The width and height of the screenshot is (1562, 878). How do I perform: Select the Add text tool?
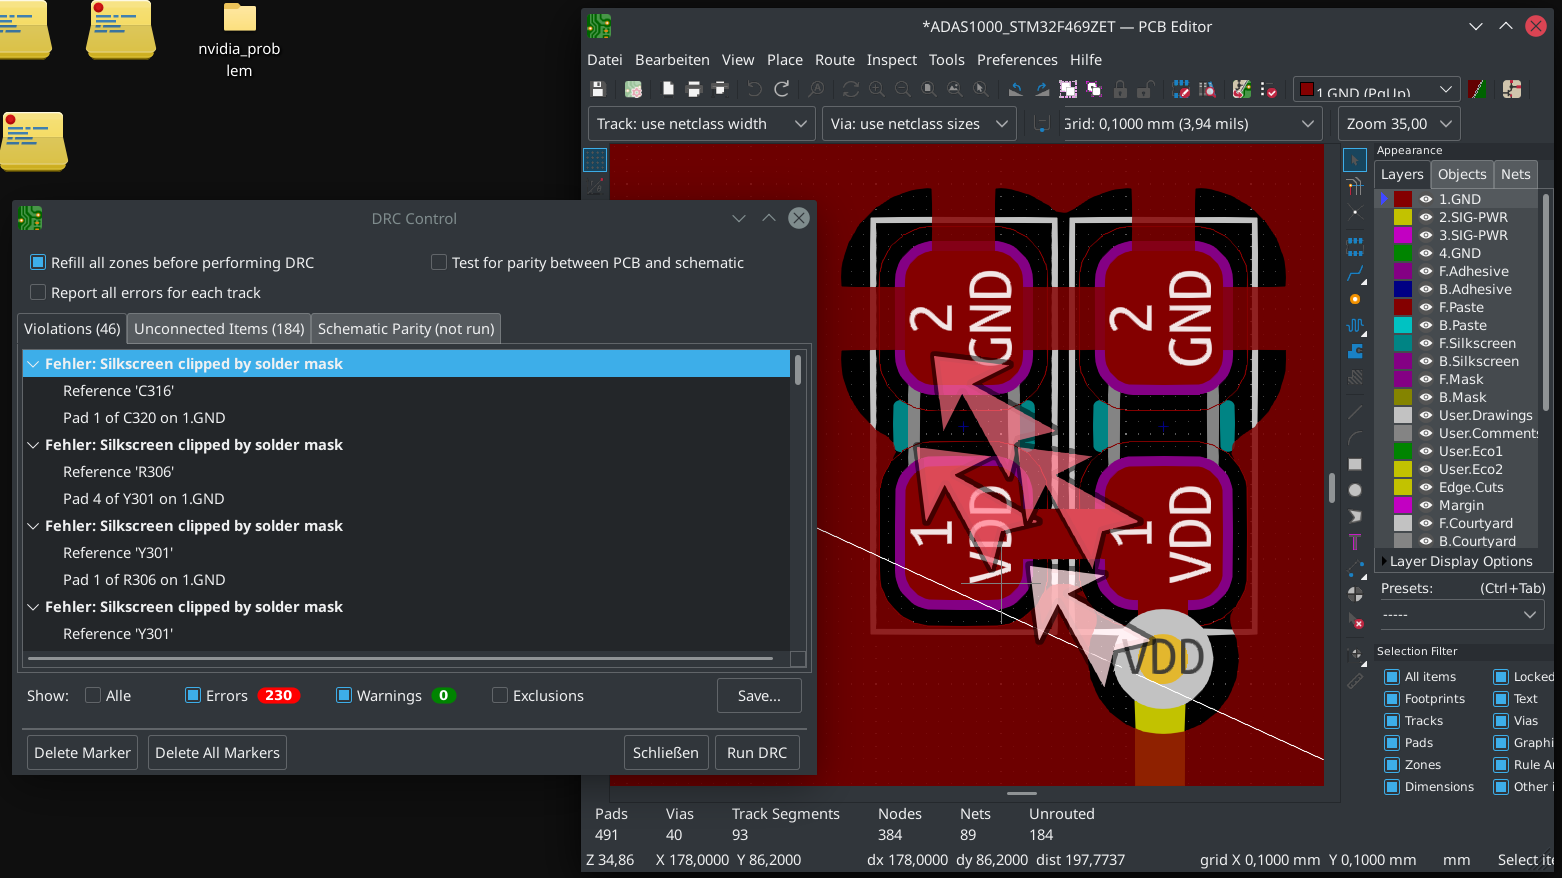click(x=1355, y=542)
